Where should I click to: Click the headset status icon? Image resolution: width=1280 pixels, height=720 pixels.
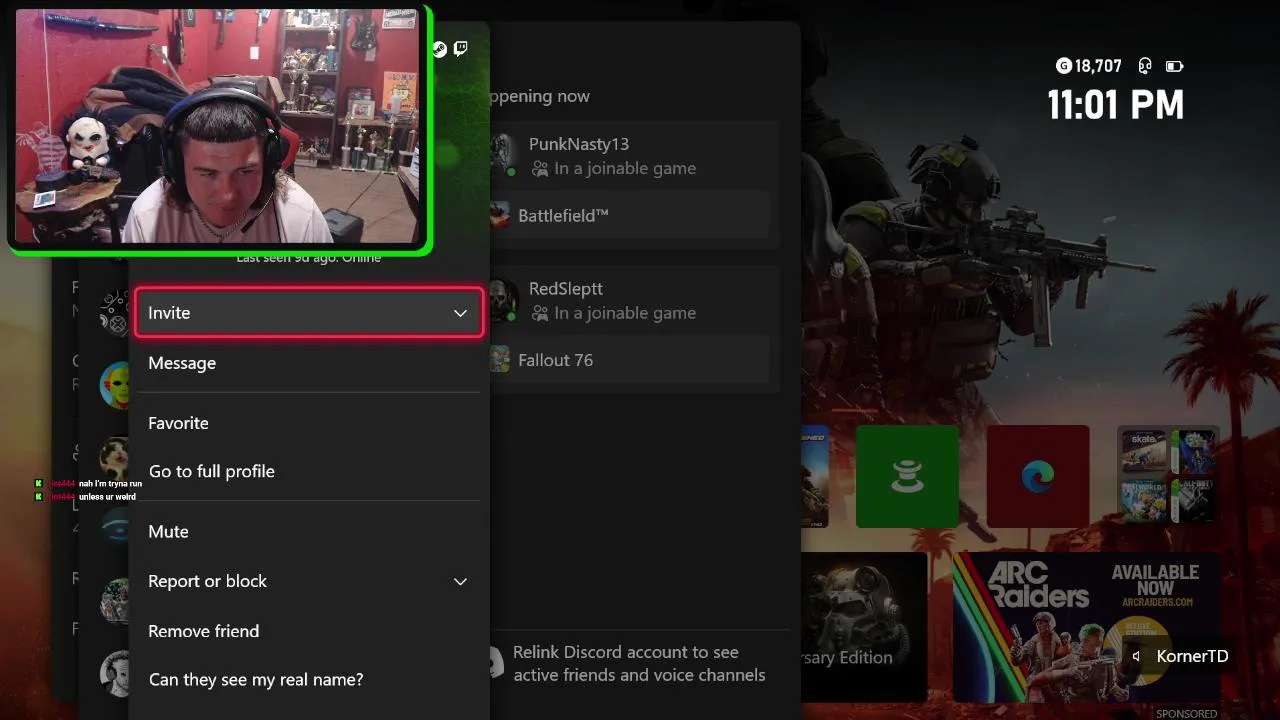click(x=1145, y=66)
